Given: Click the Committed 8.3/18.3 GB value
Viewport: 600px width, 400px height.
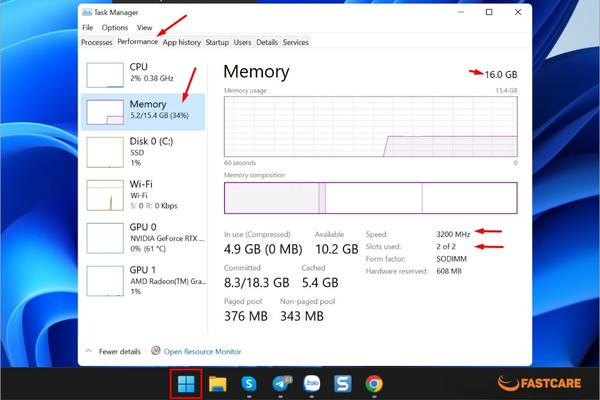Looking at the screenshot, I should point(257,282).
